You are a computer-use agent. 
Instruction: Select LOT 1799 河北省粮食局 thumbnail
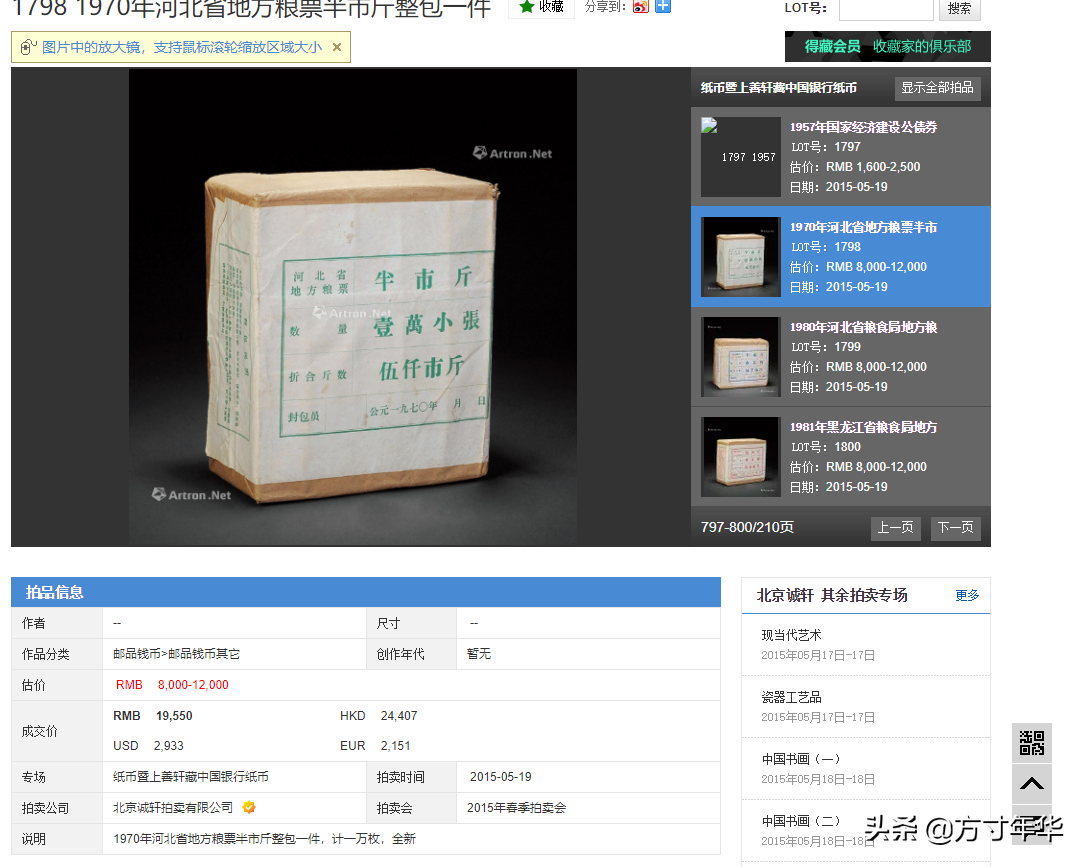[740, 357]
